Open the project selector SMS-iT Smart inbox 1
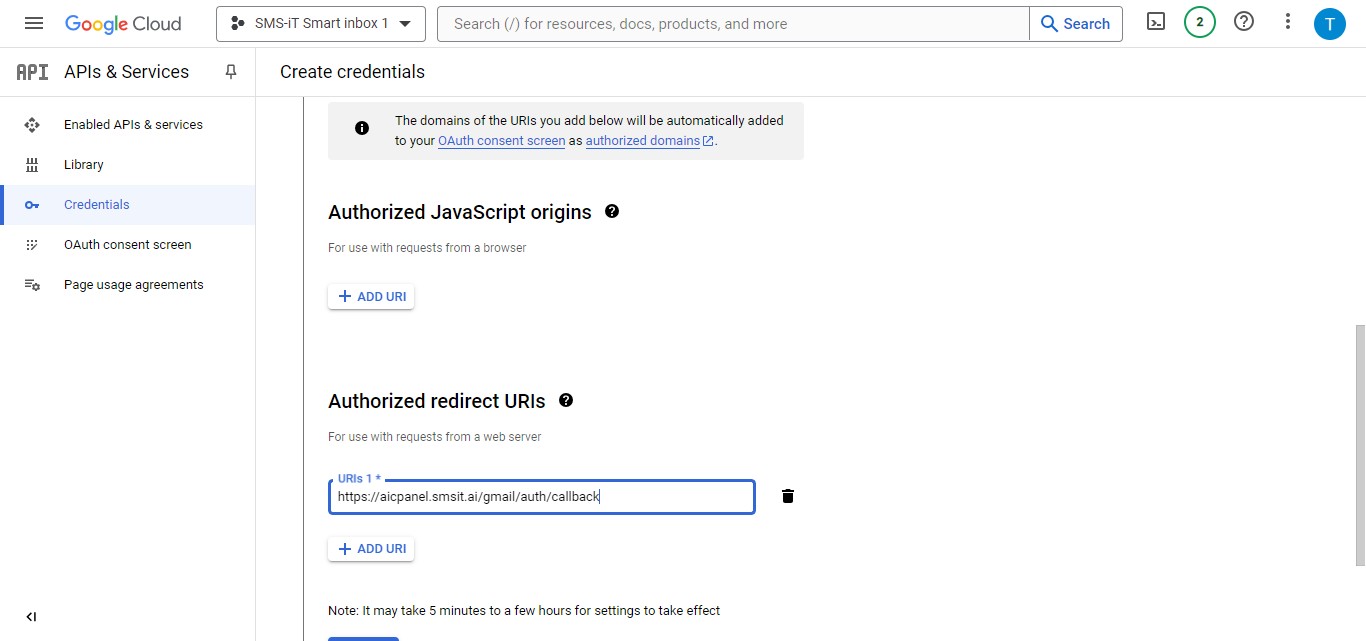1366x641 pixels. coord(320,23)
